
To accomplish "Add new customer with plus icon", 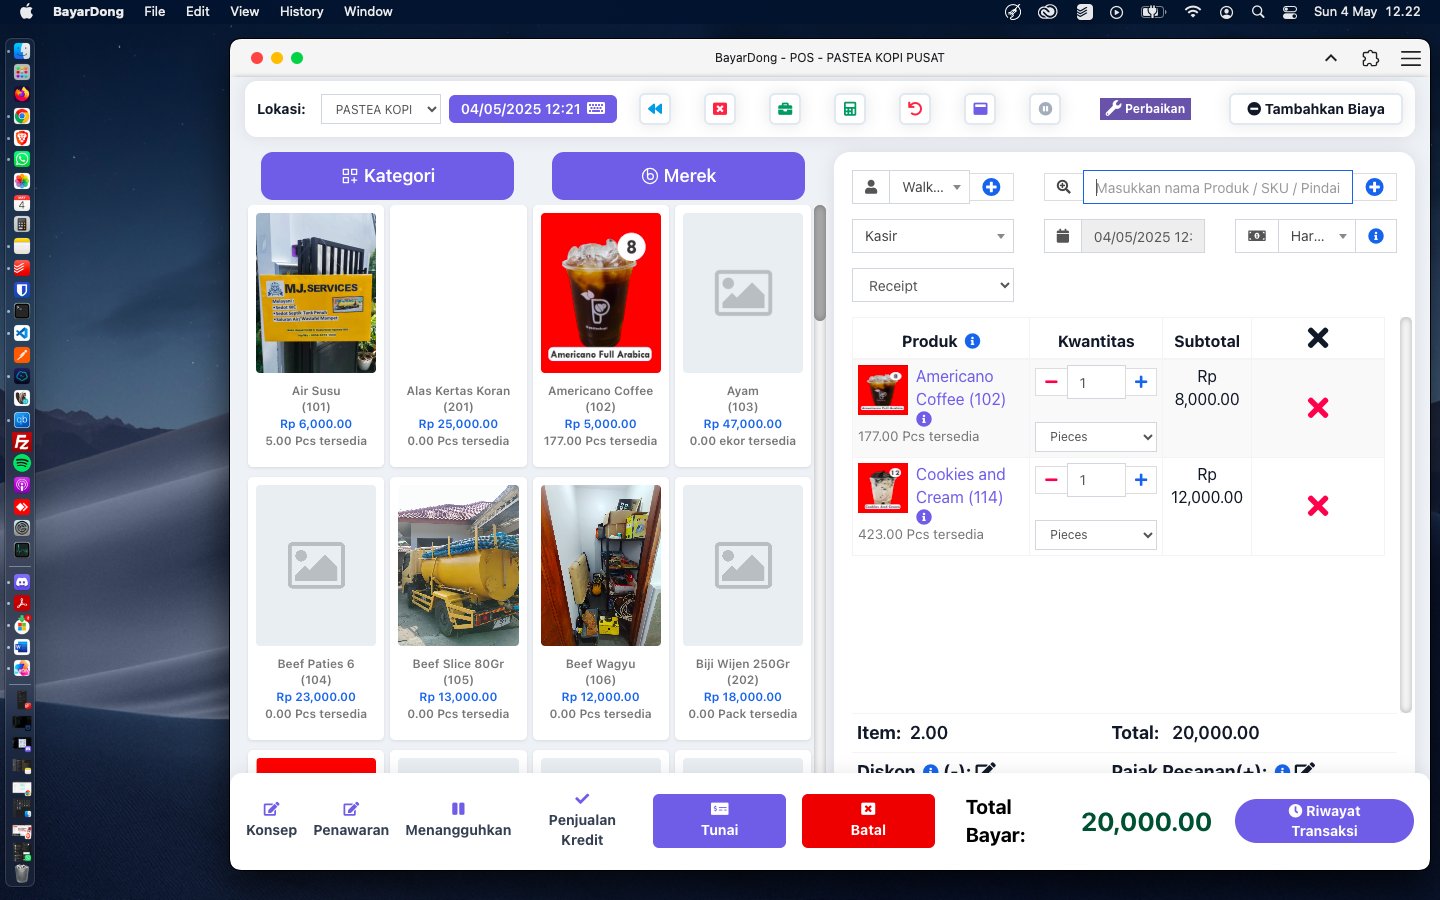I will pos(991,187).
